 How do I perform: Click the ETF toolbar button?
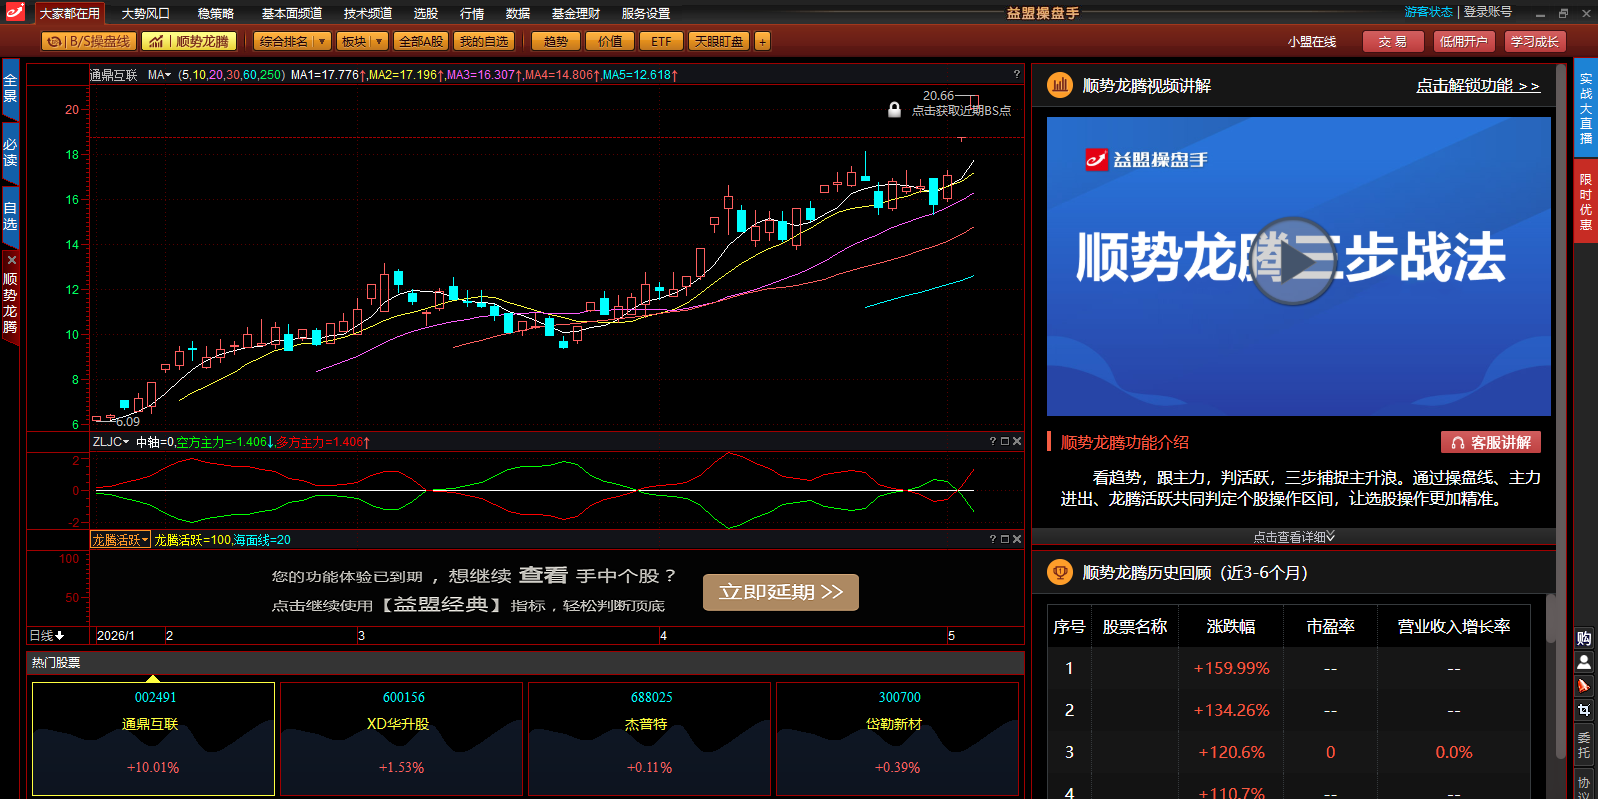click(661, 41)
